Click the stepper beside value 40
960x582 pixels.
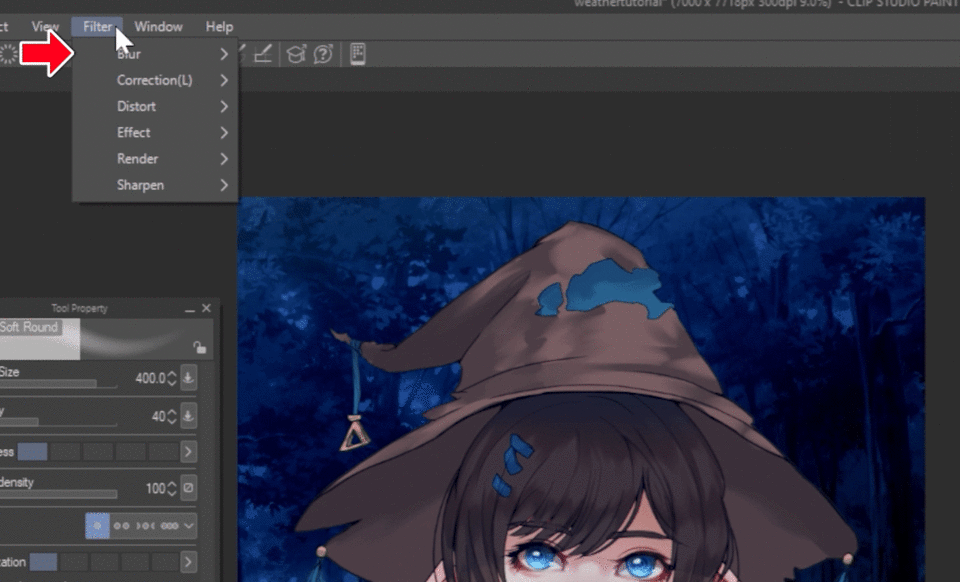click(172, 416)
